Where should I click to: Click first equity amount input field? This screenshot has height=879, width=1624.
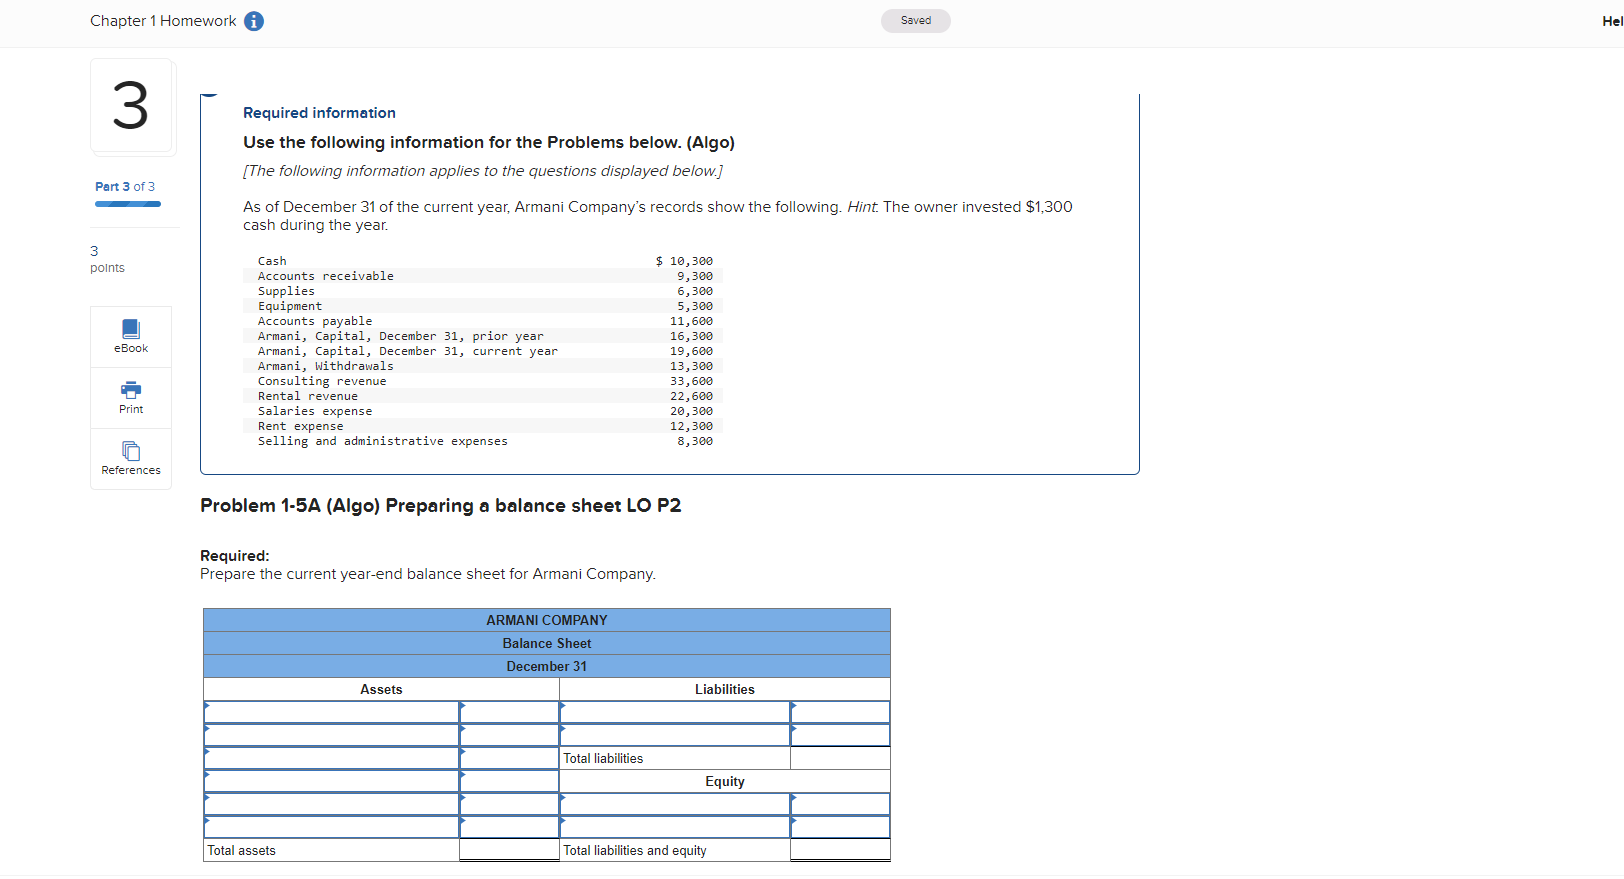pyautogui.click(x=840, y=804)
